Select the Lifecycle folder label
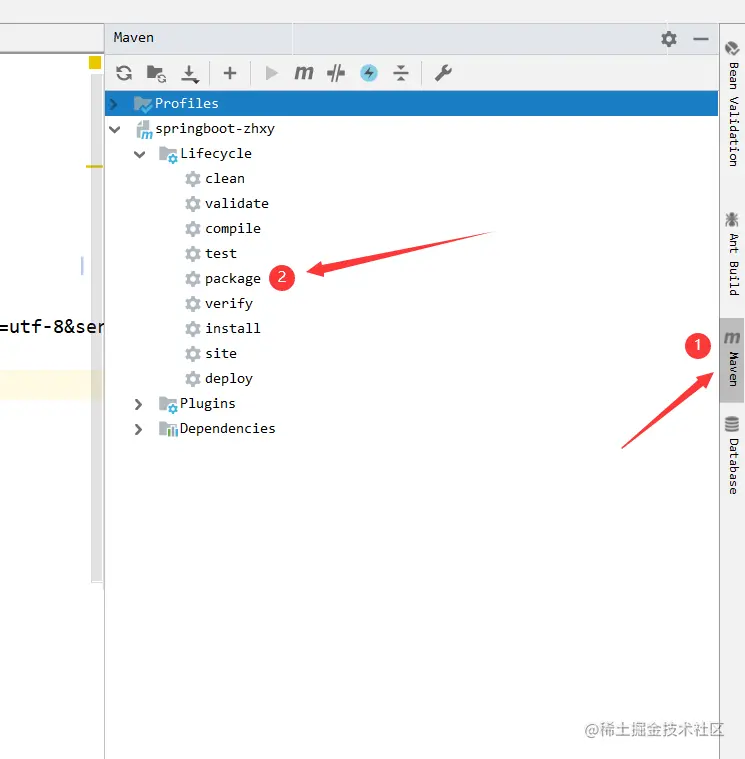 click(x=216, y=153)
